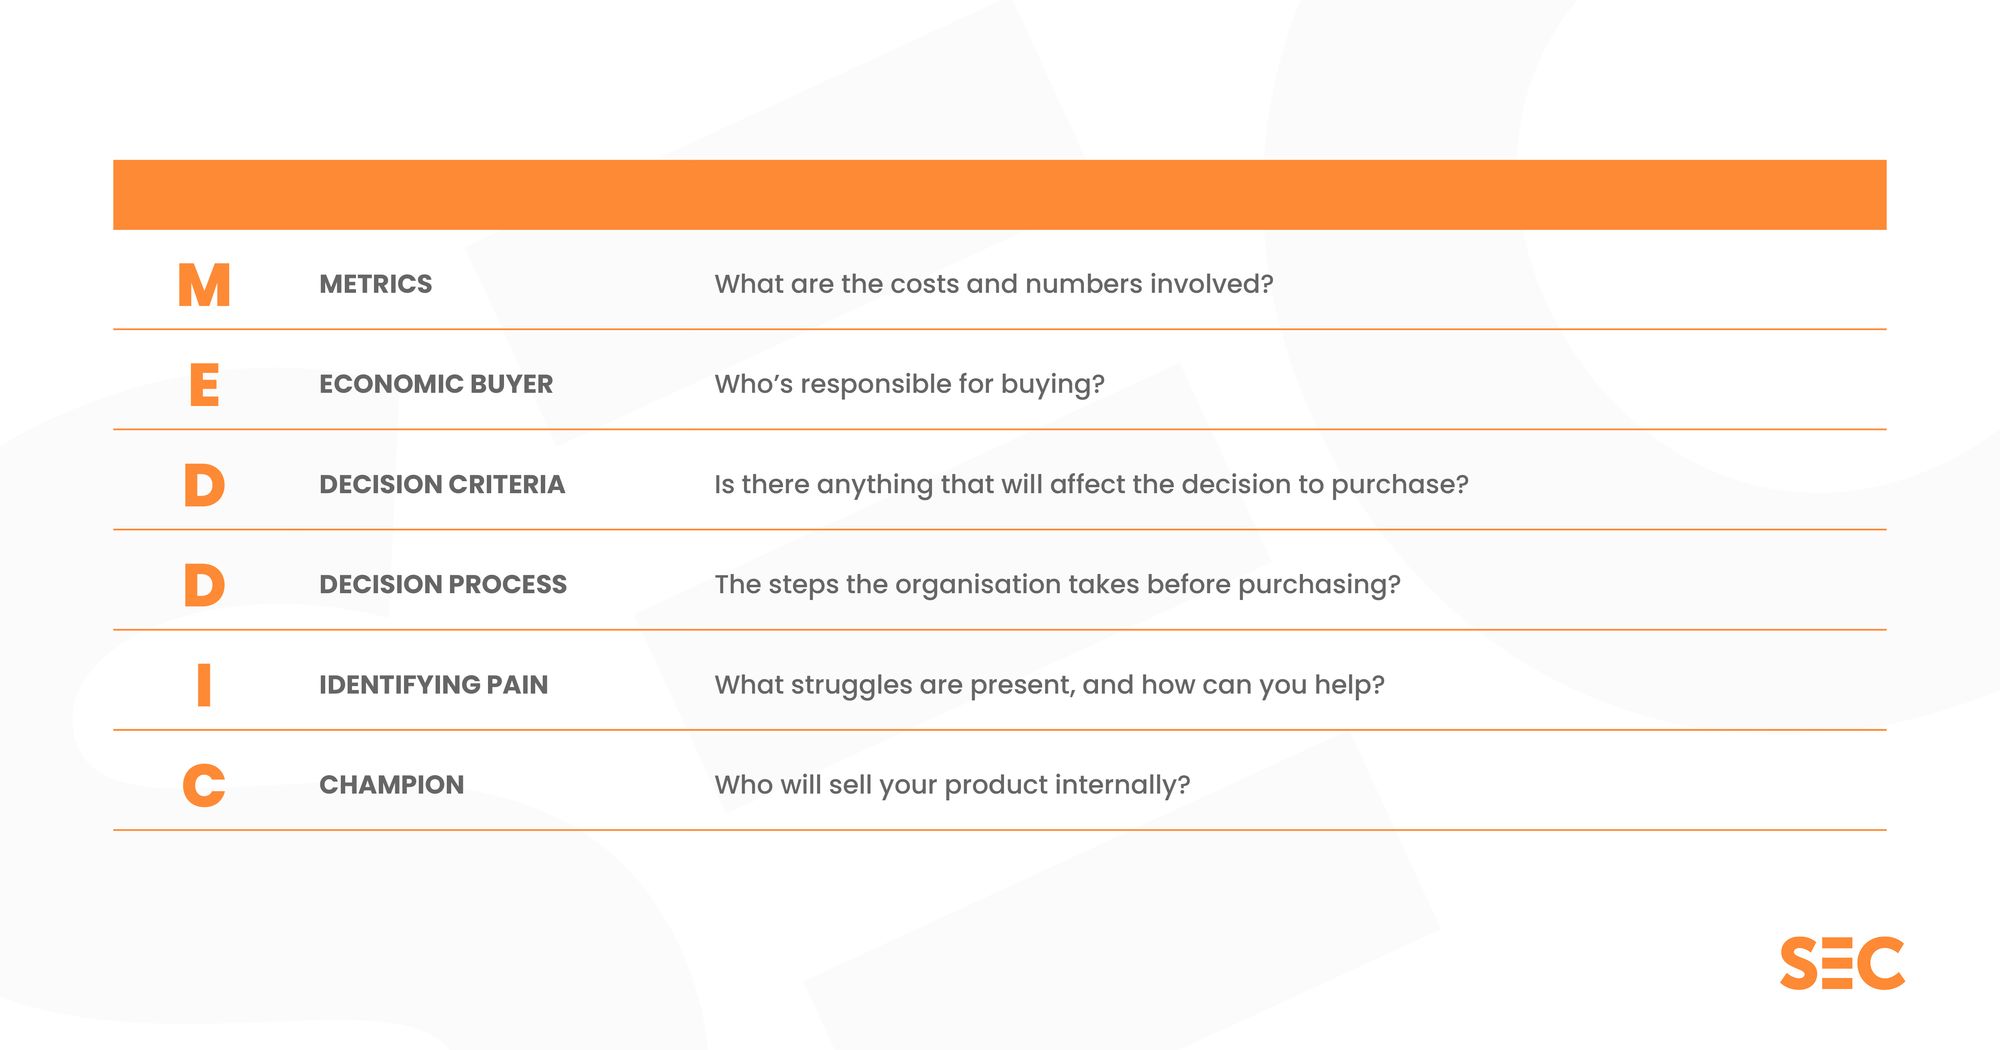2000x1050 pixels.
Task: Click "Who will sell your product internally?"
Action: 952,785
